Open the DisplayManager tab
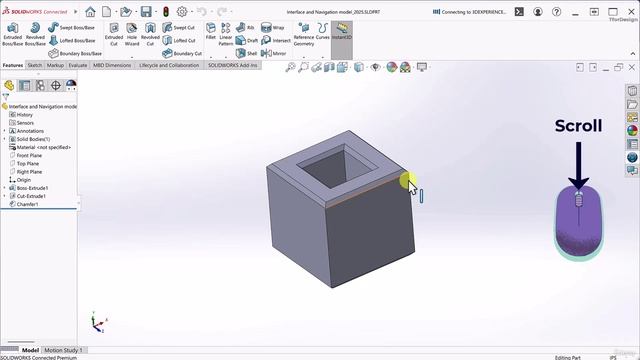Viewport: 640px width, 360px height. pyautogui.click(x=71, y=85)
